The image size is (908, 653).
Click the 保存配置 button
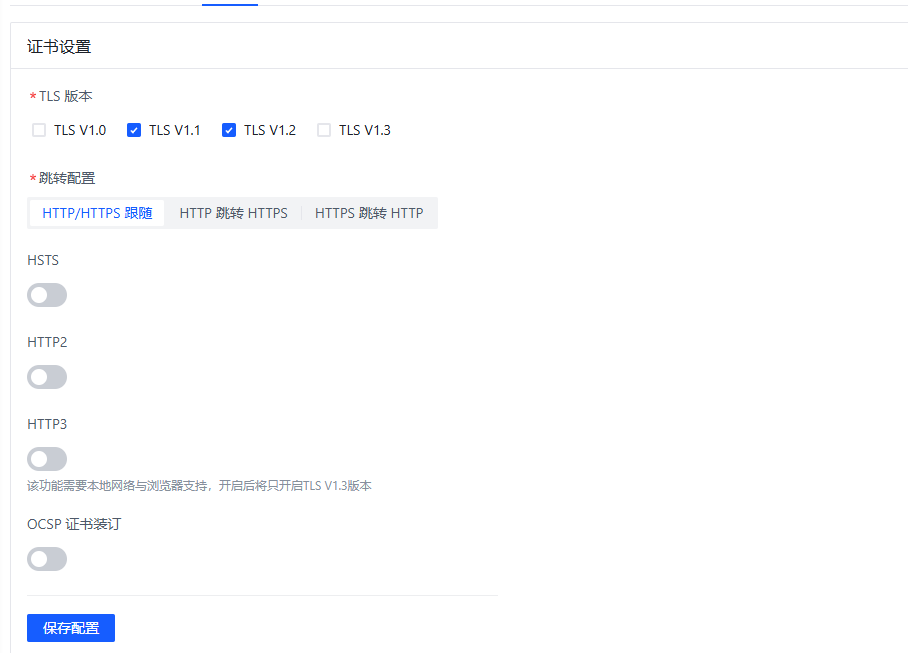coord(71,628)
